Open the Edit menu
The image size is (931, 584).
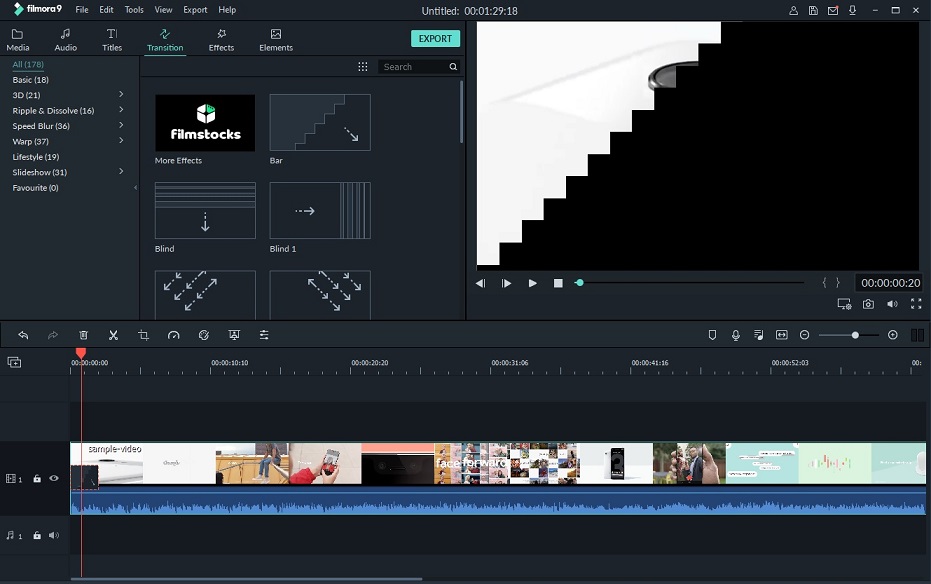click(106, 9)
